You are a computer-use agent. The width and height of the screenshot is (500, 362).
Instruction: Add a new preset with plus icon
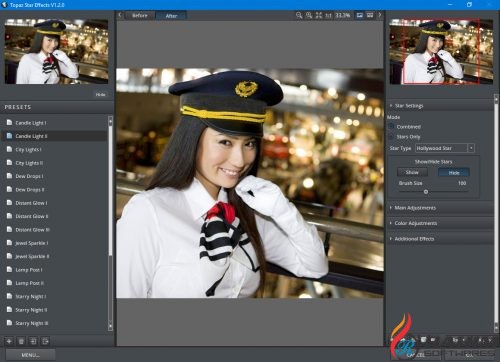(9, 341)
